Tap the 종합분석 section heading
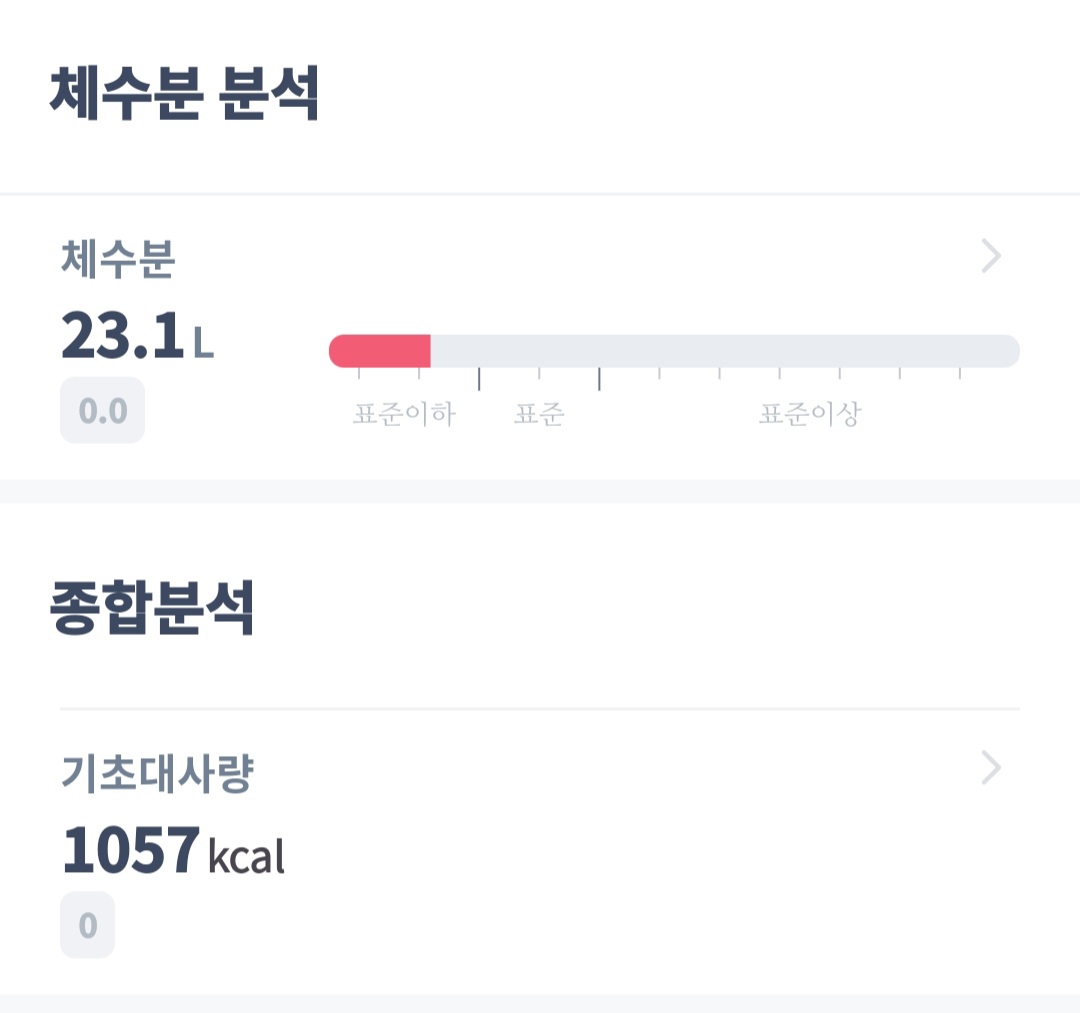The height and width of the screenshot is (1013, 1080). [152, 609]
